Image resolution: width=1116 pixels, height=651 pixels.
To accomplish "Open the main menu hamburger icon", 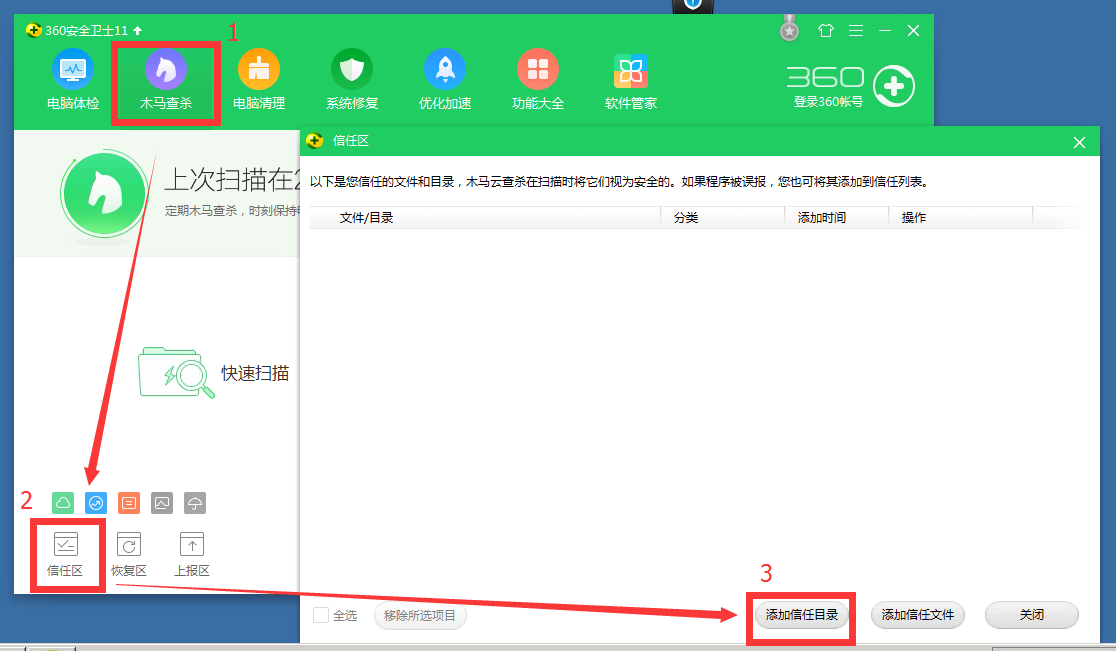I will (x=856, y=31).
